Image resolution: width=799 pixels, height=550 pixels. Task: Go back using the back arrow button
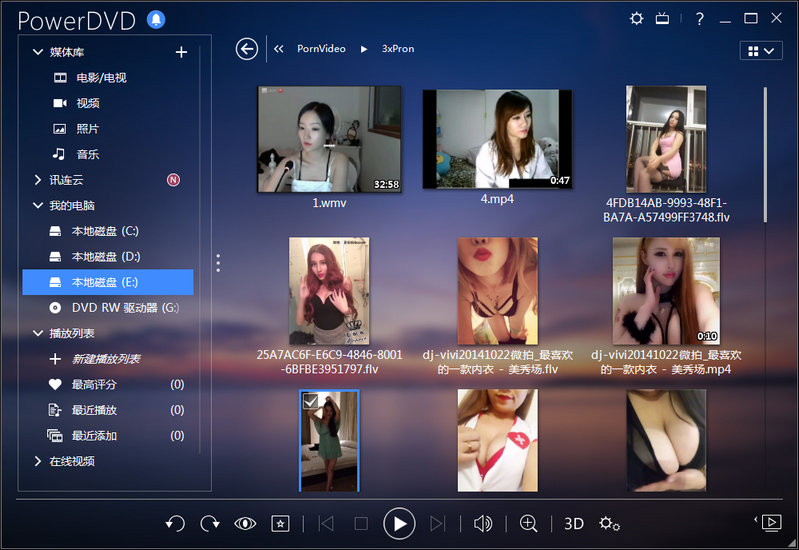tap(247, 49)
